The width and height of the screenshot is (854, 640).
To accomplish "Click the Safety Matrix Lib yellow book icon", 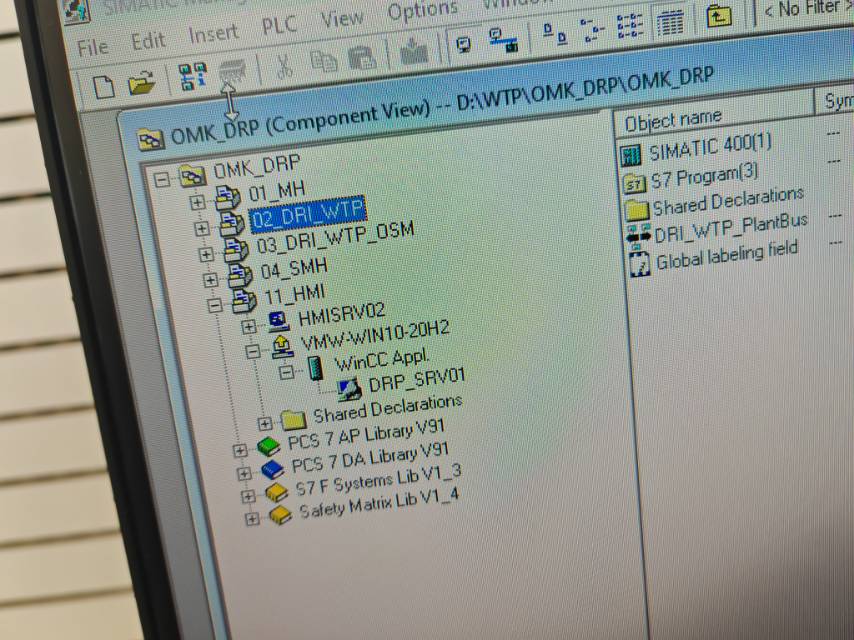I will tap(280, 514).
